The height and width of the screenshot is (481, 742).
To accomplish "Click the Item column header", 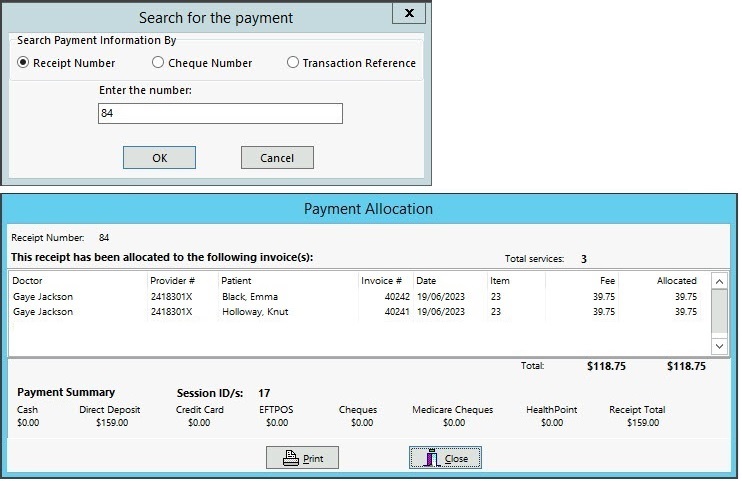I will (x=500, y=281).
